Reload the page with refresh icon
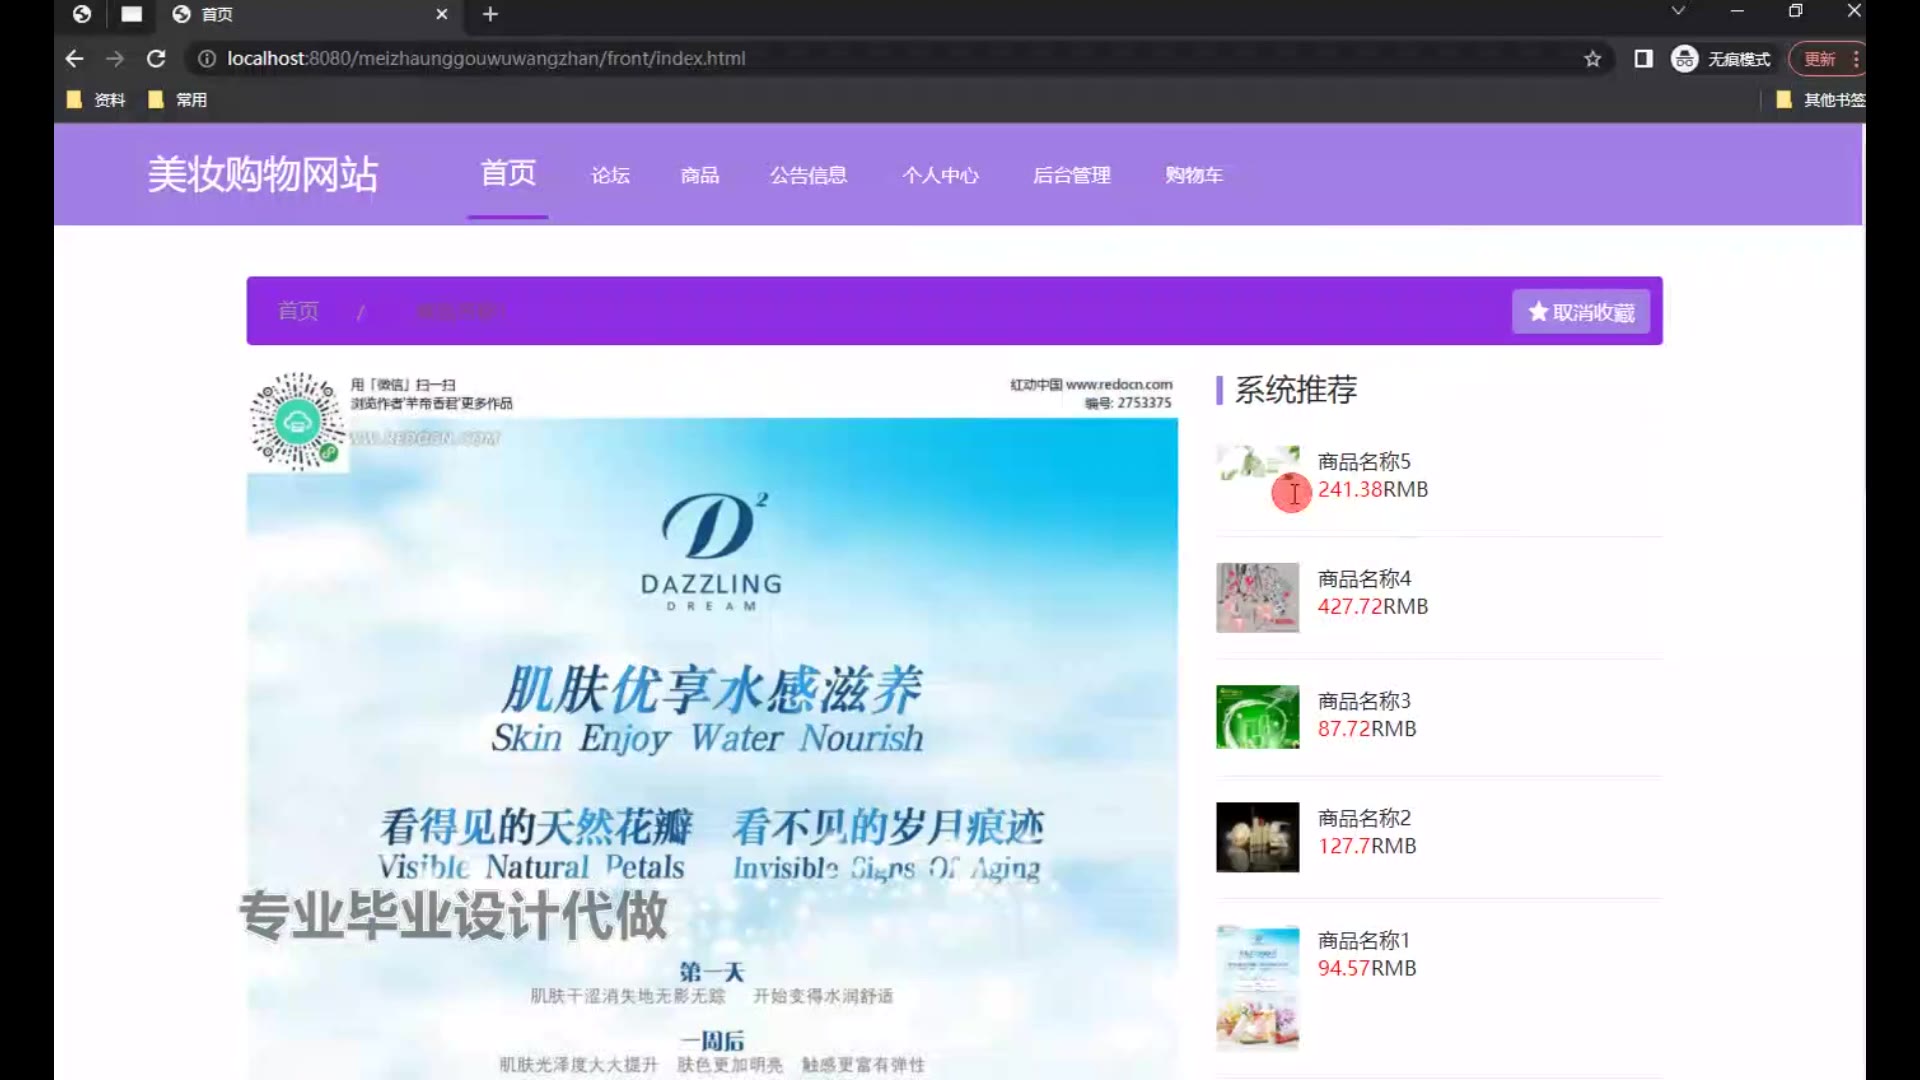This screenshot has height=1080, width=1920. pyautogui.click(x=156, y=59)
